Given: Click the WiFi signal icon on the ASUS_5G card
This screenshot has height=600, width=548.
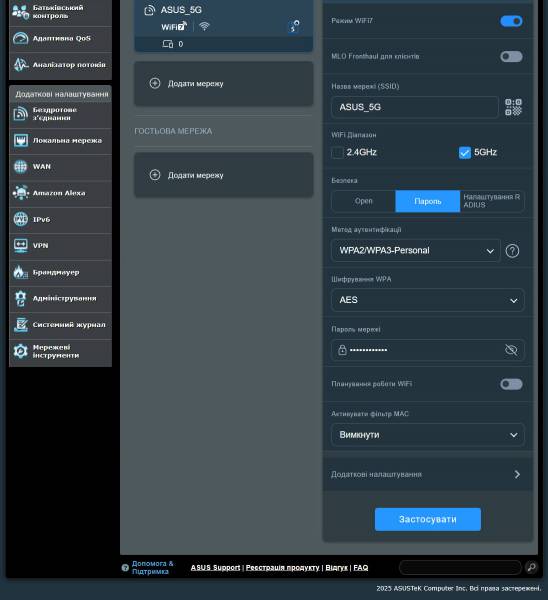Looking at the screenshot, I should tap(204, 26).
